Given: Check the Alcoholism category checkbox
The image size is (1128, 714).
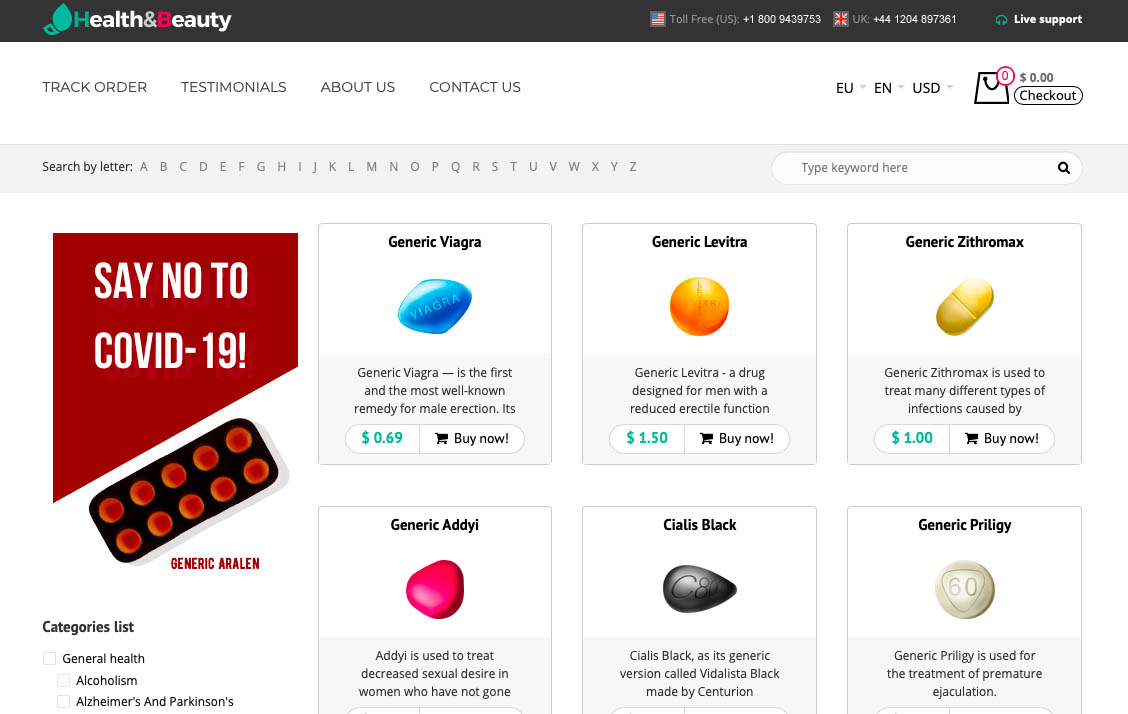Looking at the screenshot, I should [x=63, y=680].
